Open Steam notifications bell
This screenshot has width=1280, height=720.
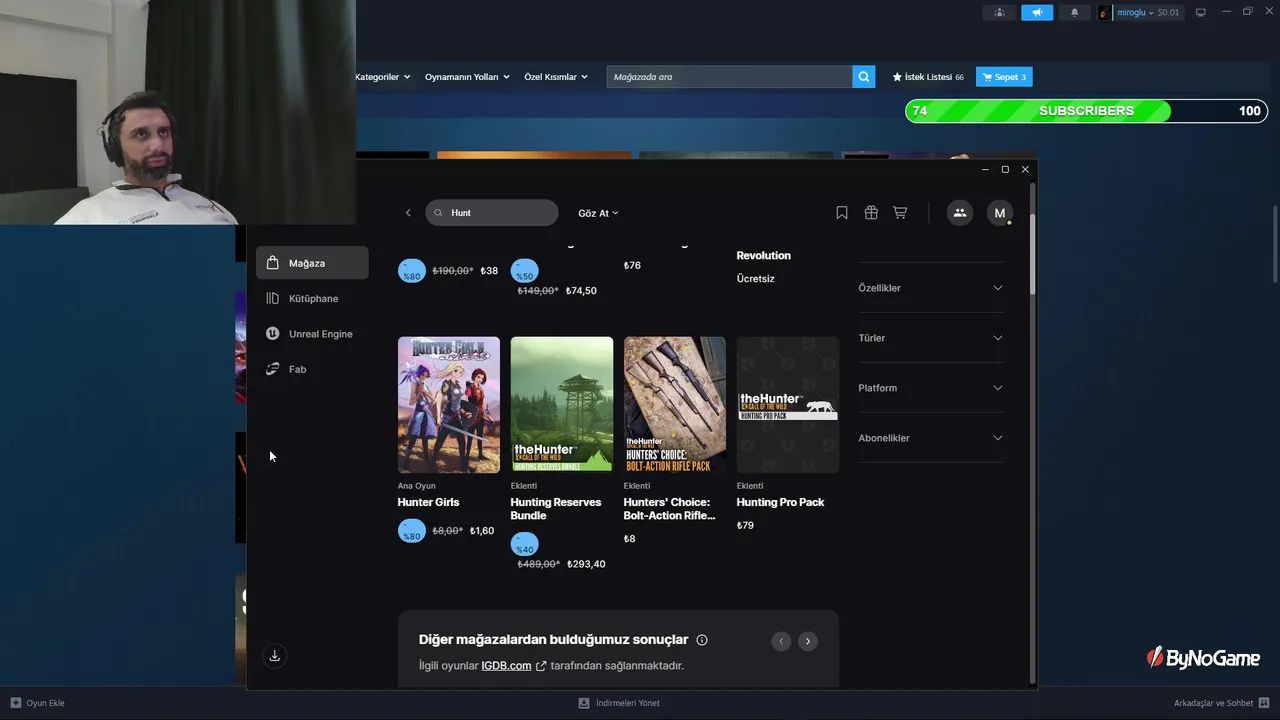(1075, 12)
